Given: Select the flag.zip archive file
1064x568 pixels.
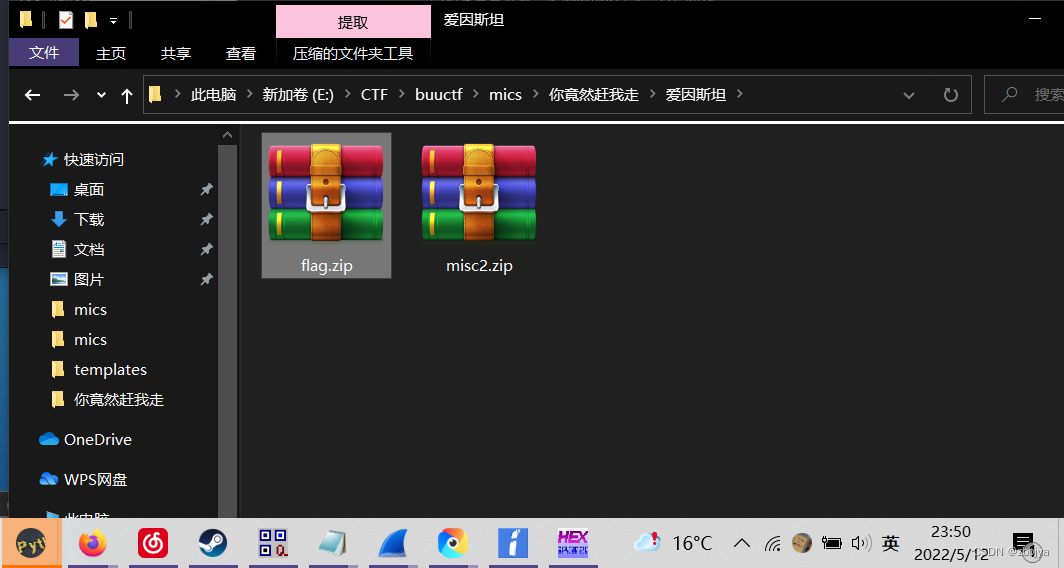Looking at the screenshot, I should (326, 206).
